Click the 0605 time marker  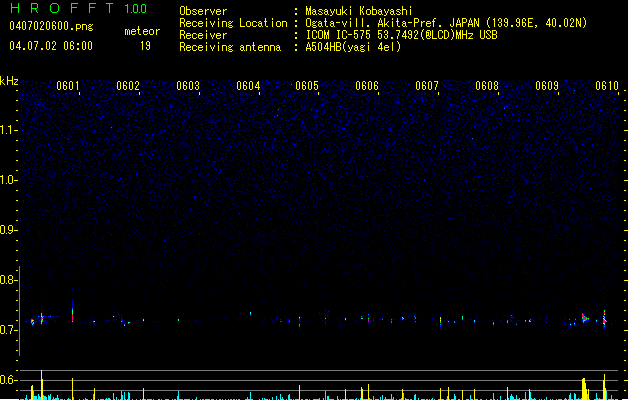(307, 86)
